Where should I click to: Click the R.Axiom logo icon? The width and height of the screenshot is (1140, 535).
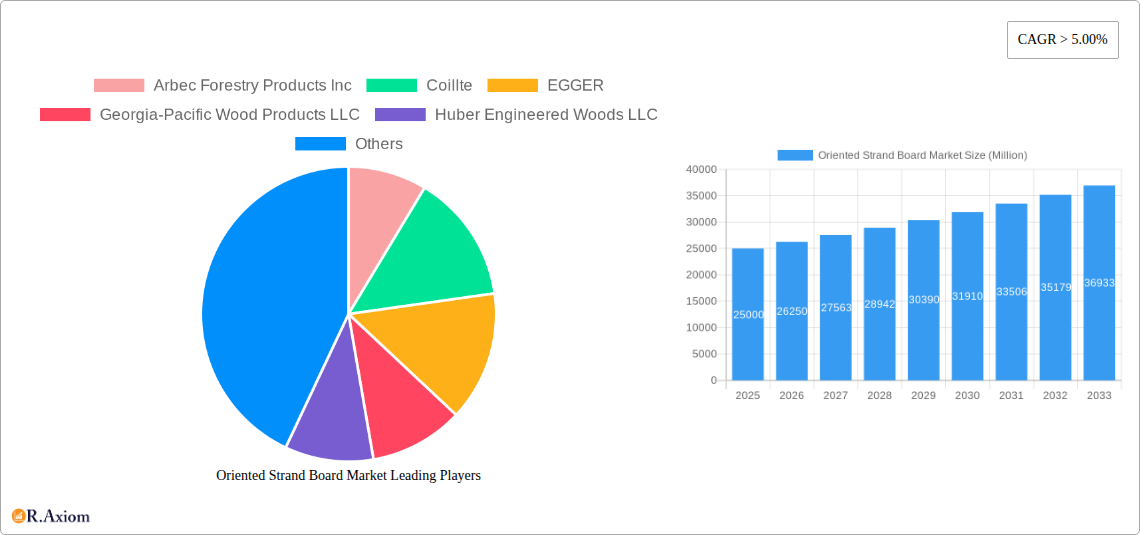[x=18, y=516]
